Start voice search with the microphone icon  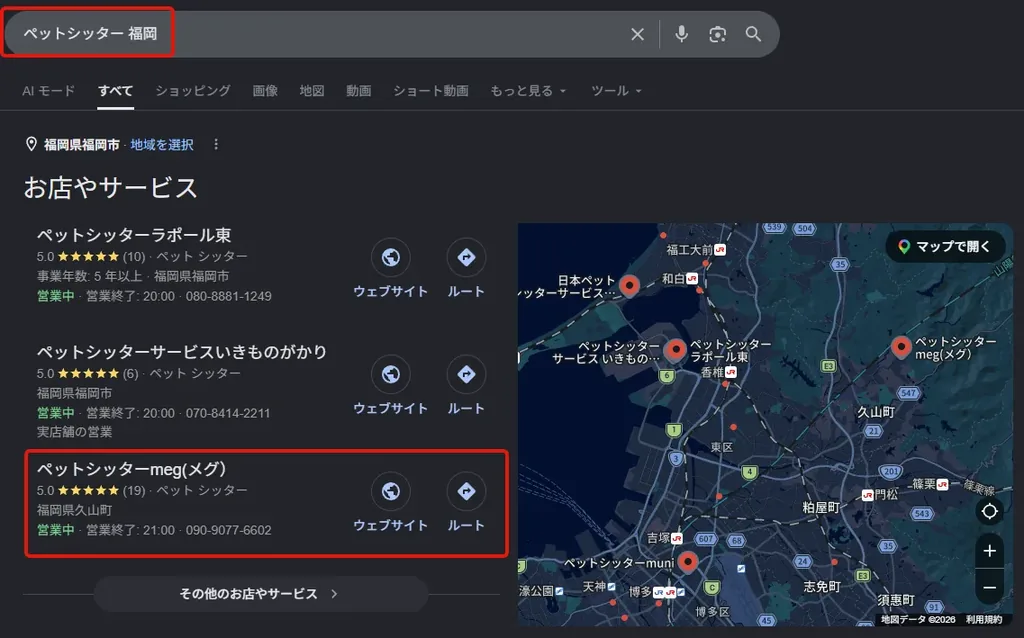click(x=681, y=34)
